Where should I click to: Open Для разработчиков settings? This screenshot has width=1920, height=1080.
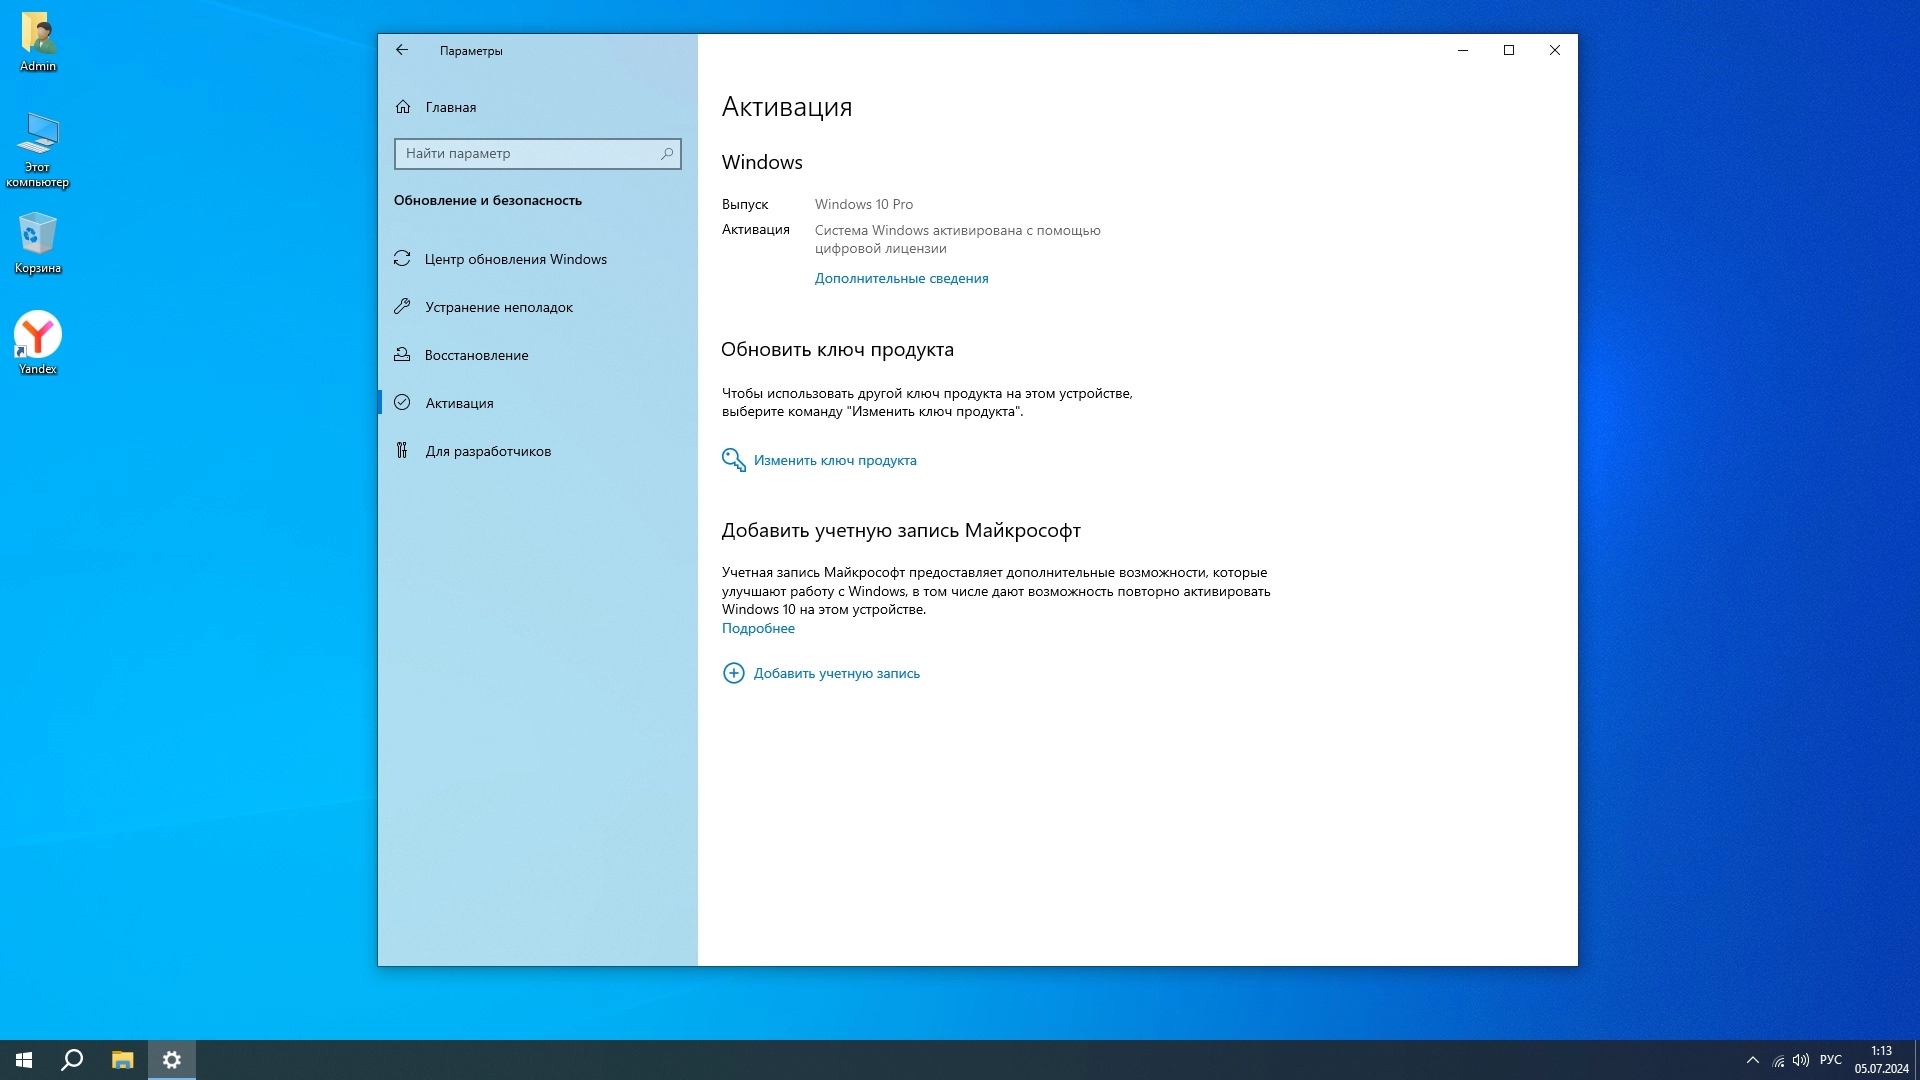(x=488, y=451)
